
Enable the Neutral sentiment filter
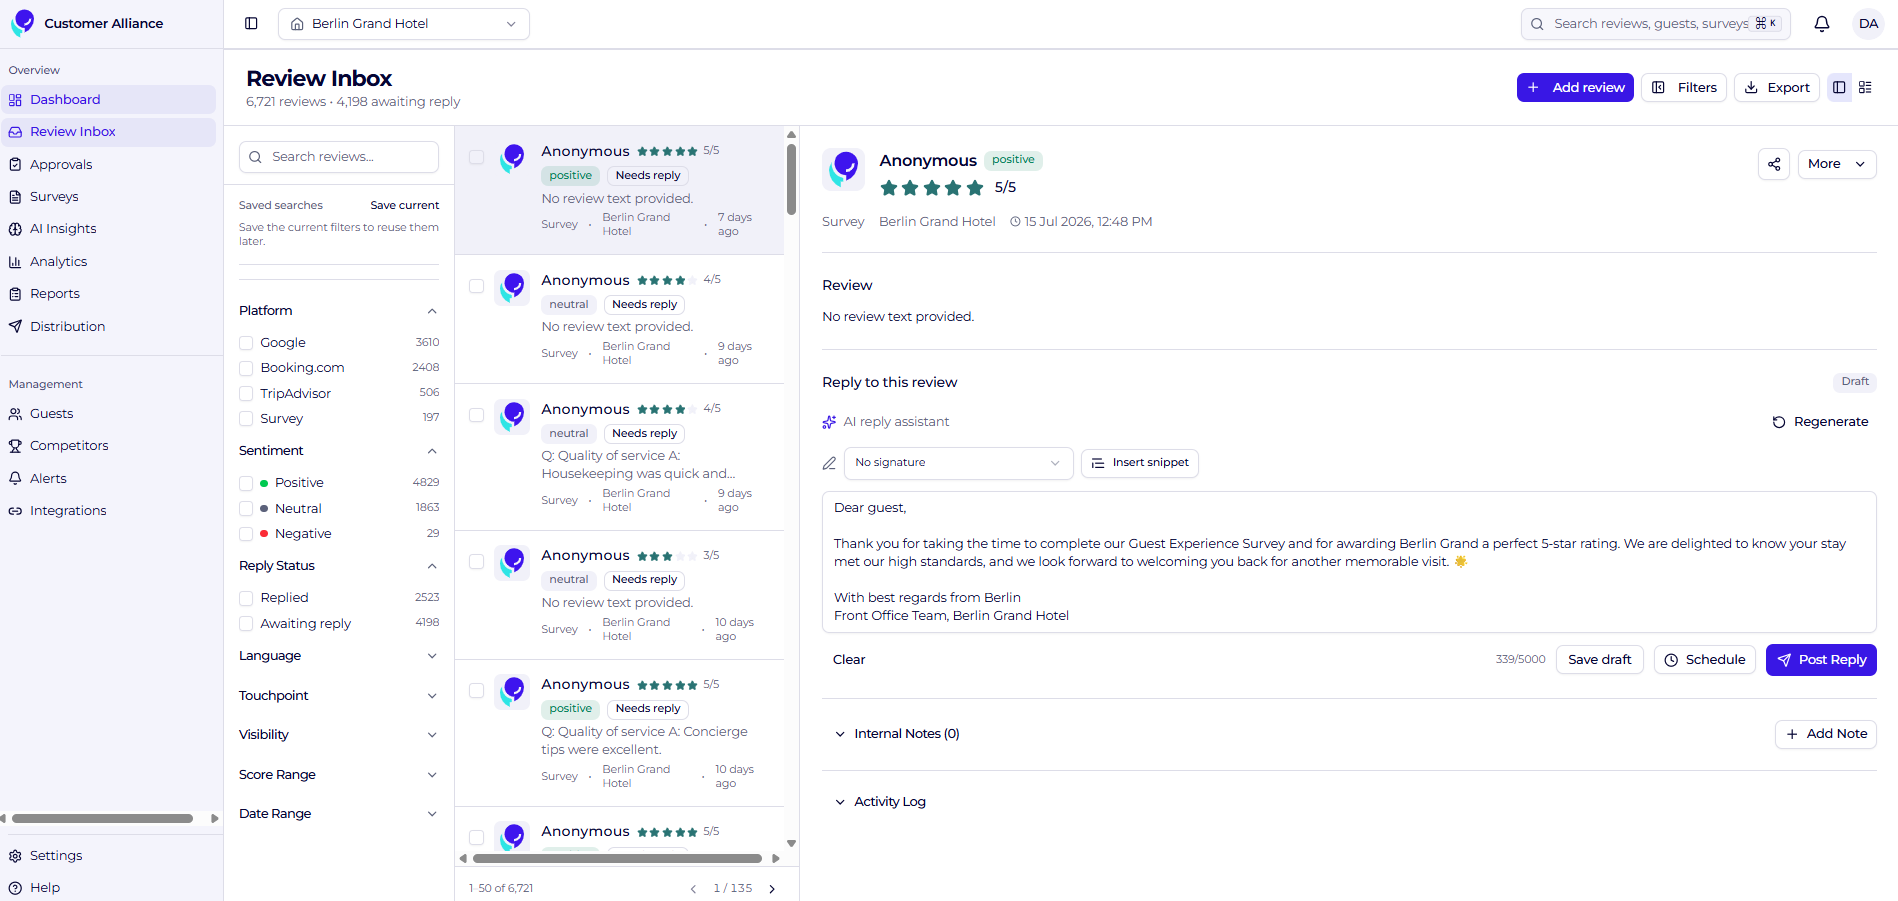pyautogui.click(x=246, y=509)
